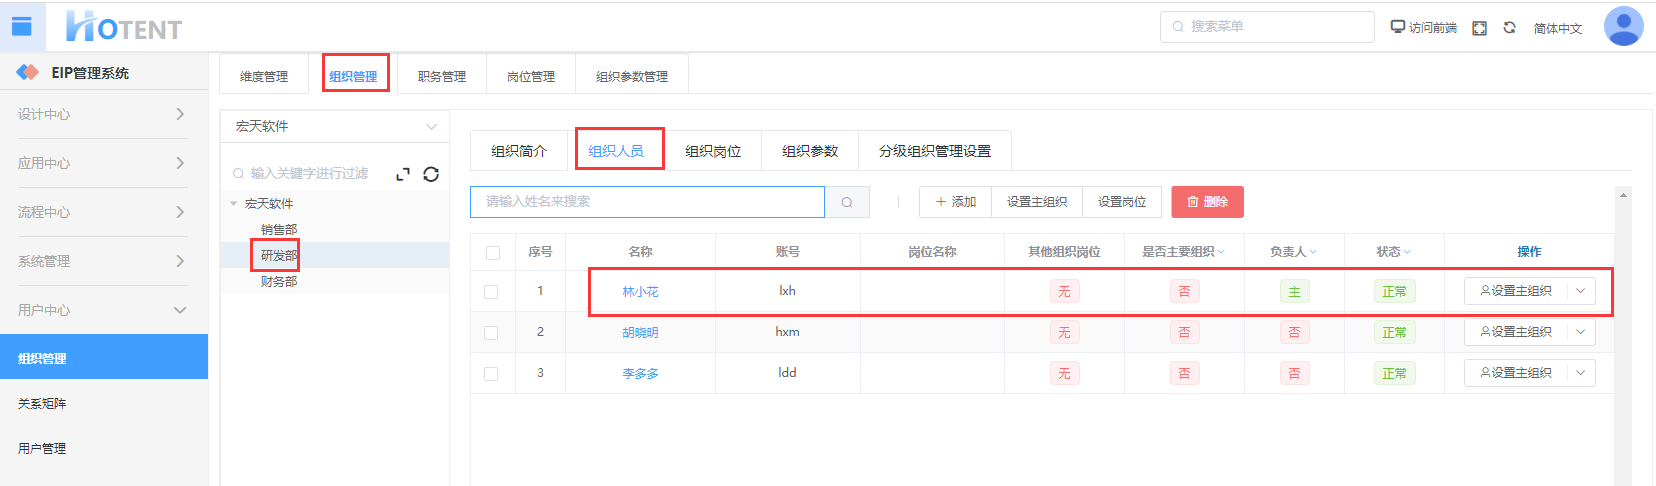Check the row for 林小花
The image size is (1656, 486).
tap(491, 292)
